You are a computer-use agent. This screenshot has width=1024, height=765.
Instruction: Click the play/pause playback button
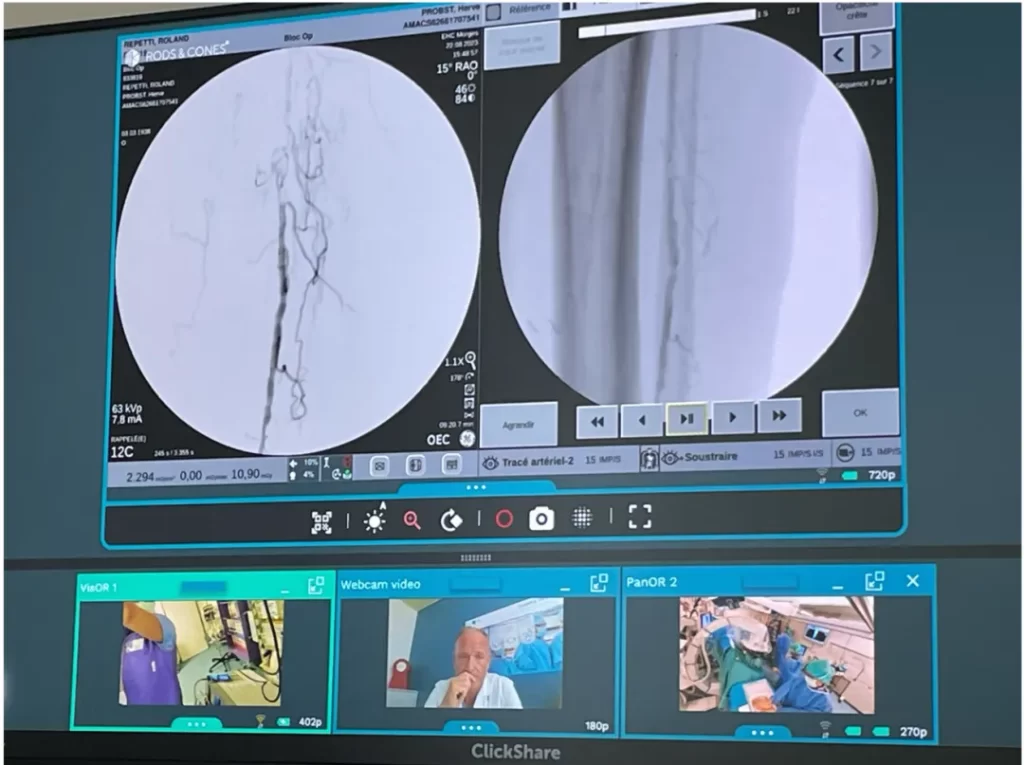(x=686, y=418)
